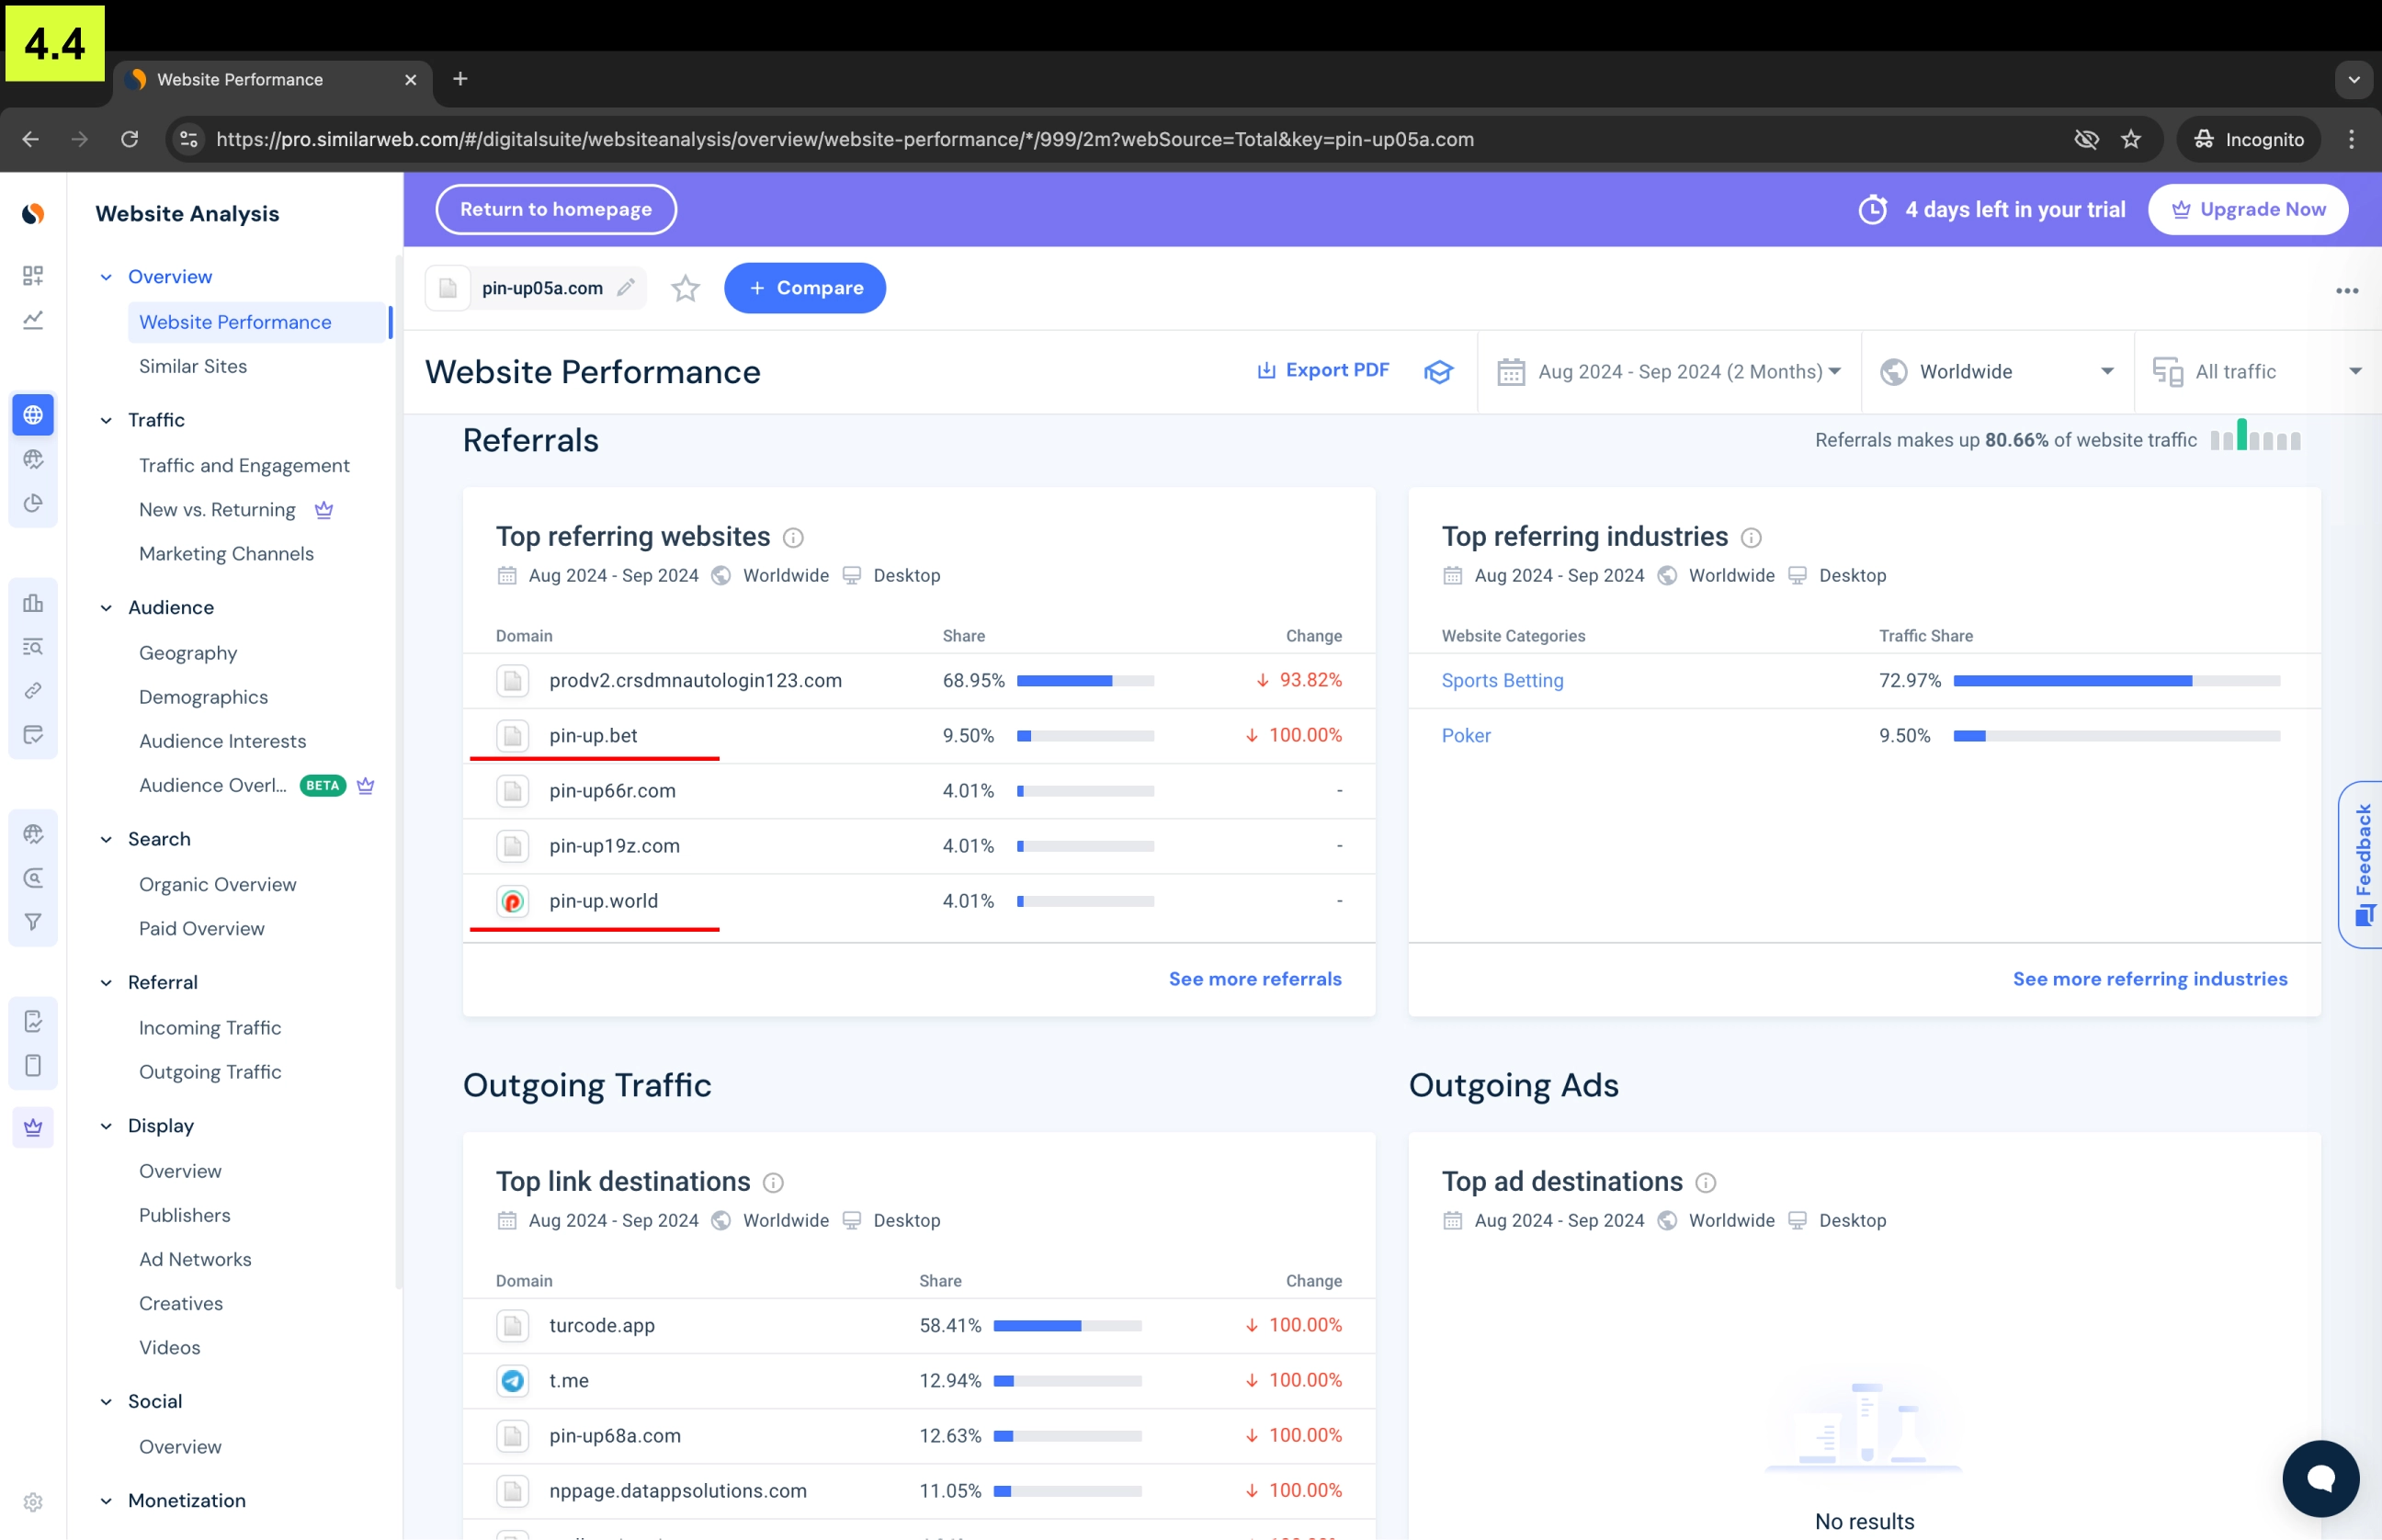The height and width of the screenshot is (1540, 2382).
Task: Click the pencil icon to edit the domain
Action: tap(626, 288)
